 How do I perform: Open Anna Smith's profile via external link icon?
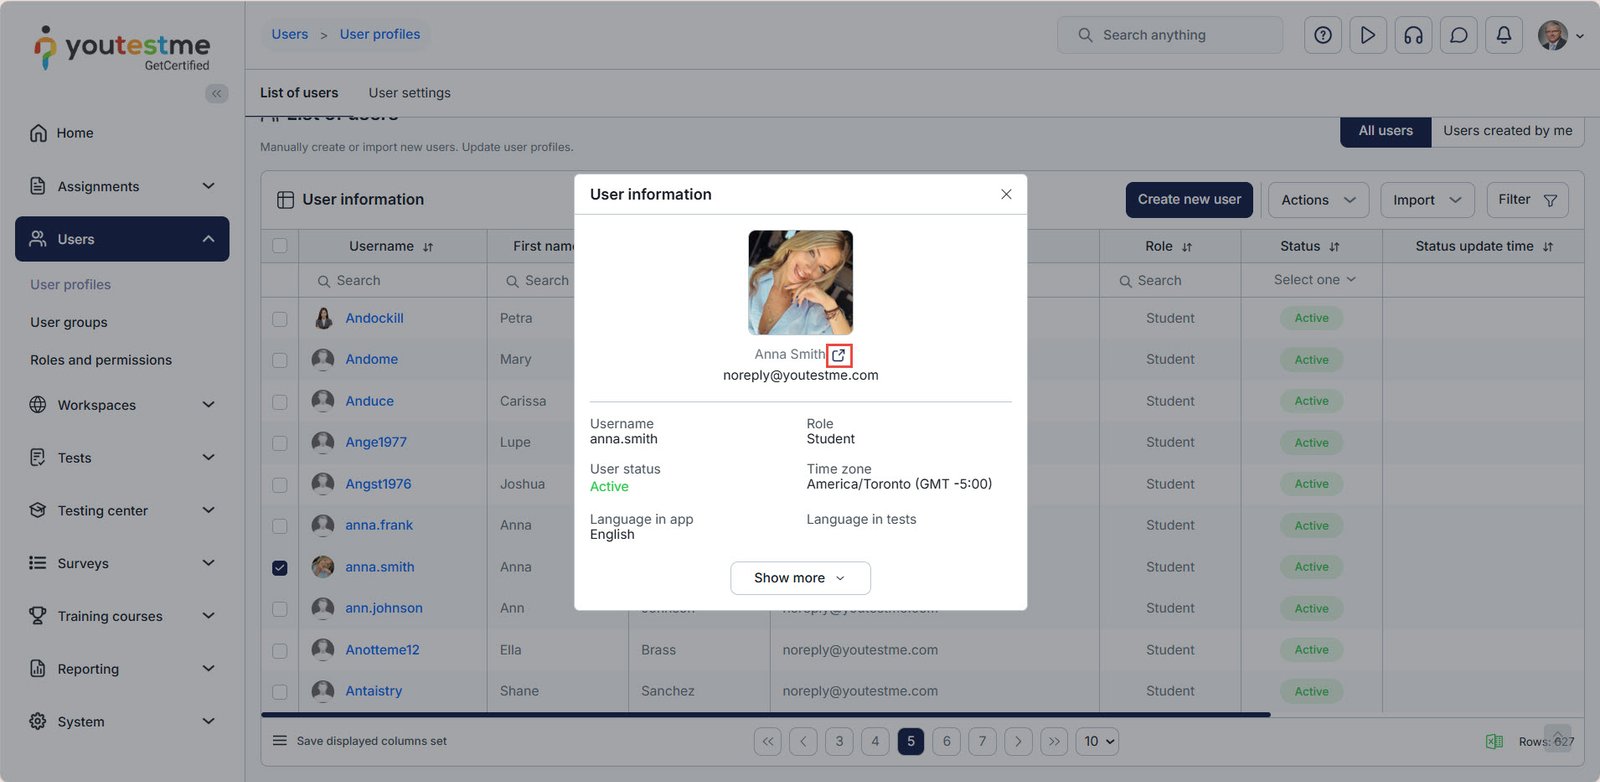(838, 355)
